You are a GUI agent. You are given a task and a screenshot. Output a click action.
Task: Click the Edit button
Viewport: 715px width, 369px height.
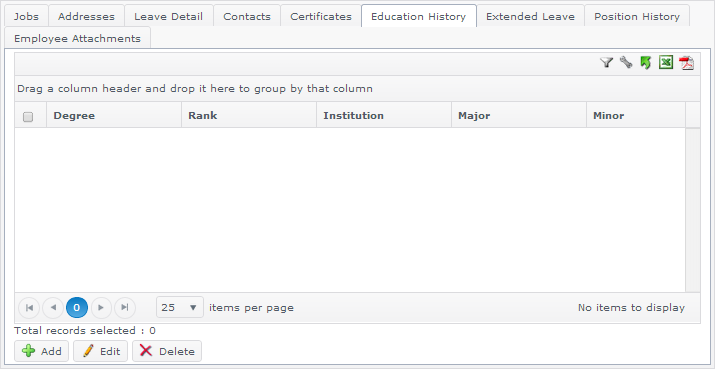coord(100,351)
